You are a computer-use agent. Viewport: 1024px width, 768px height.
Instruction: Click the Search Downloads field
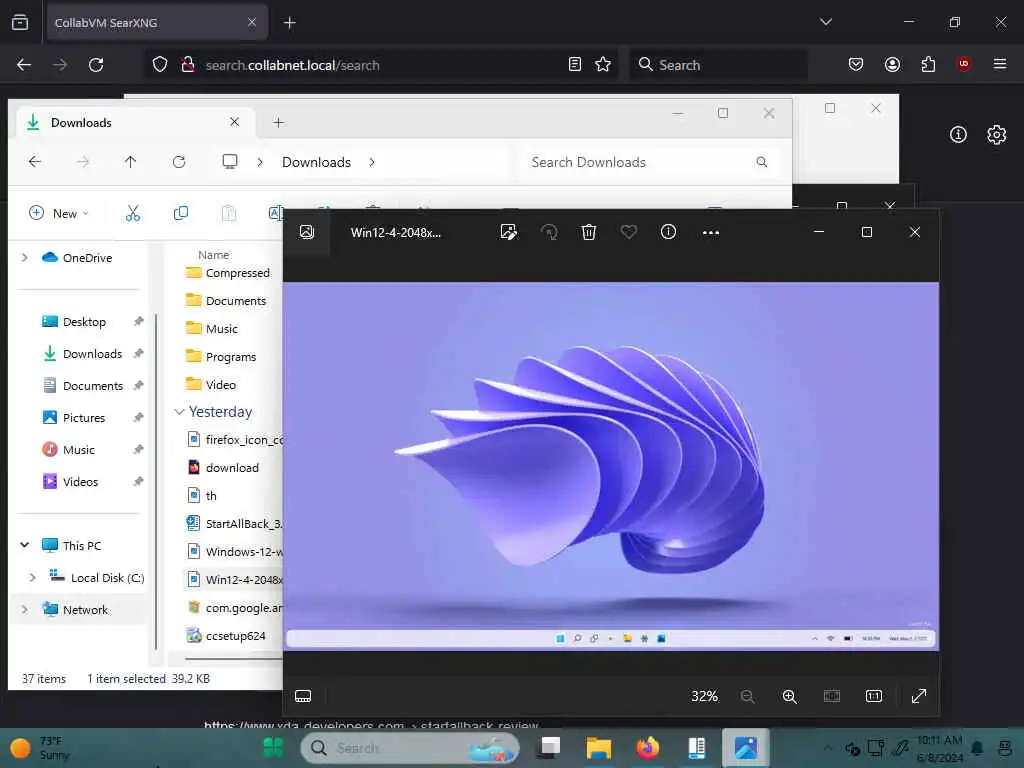click(x=648, y=162)
